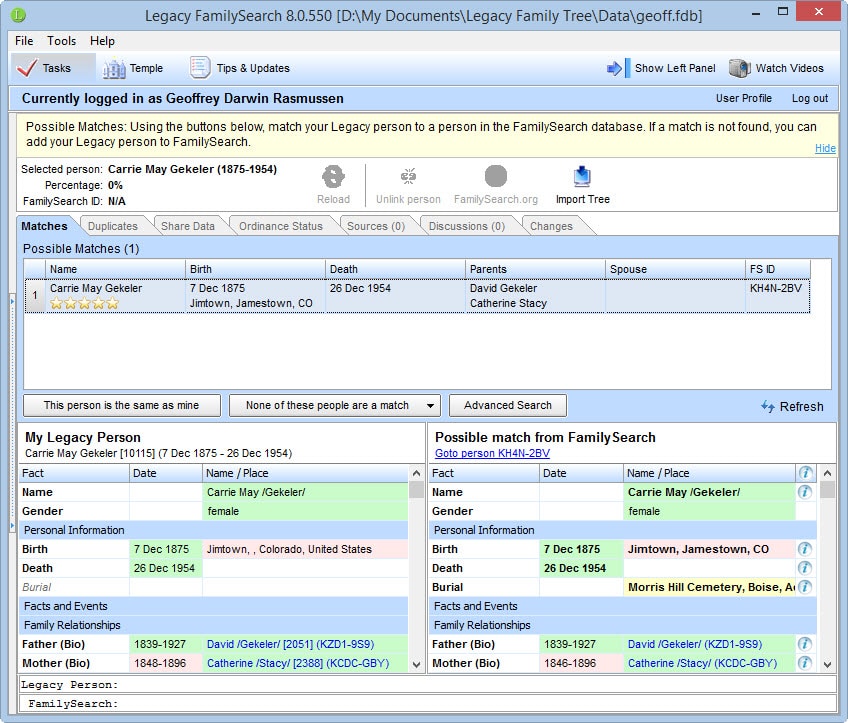Click info icon for FamilySearch Burial row
Screen dimensions: 848x723
coord(805,587)
